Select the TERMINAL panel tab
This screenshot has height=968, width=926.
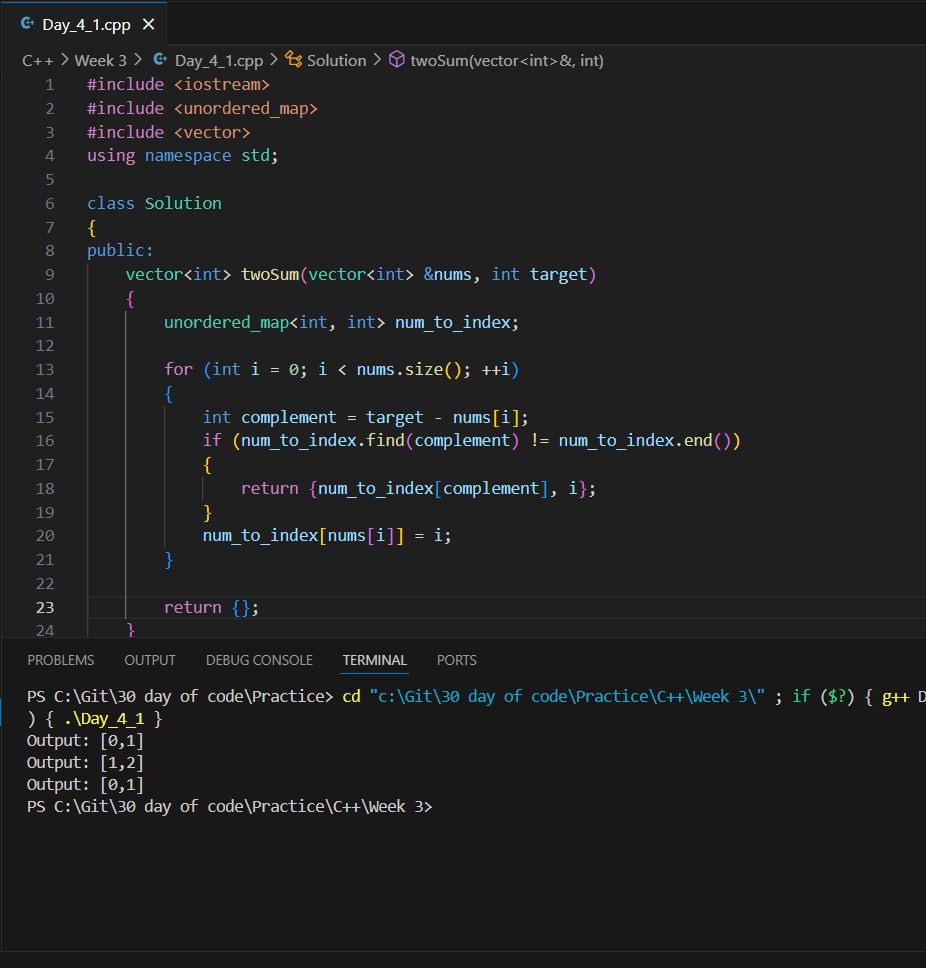(x=375, y=660)
